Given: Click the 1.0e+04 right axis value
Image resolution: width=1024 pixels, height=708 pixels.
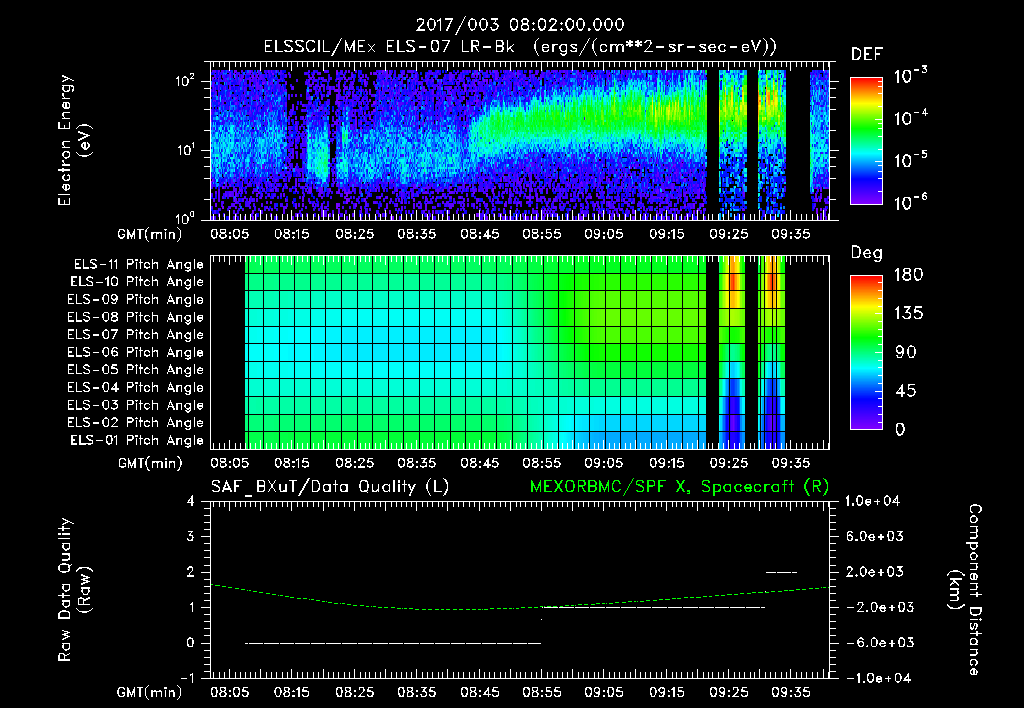Looking at the screenshot, I should coord(872,502).
